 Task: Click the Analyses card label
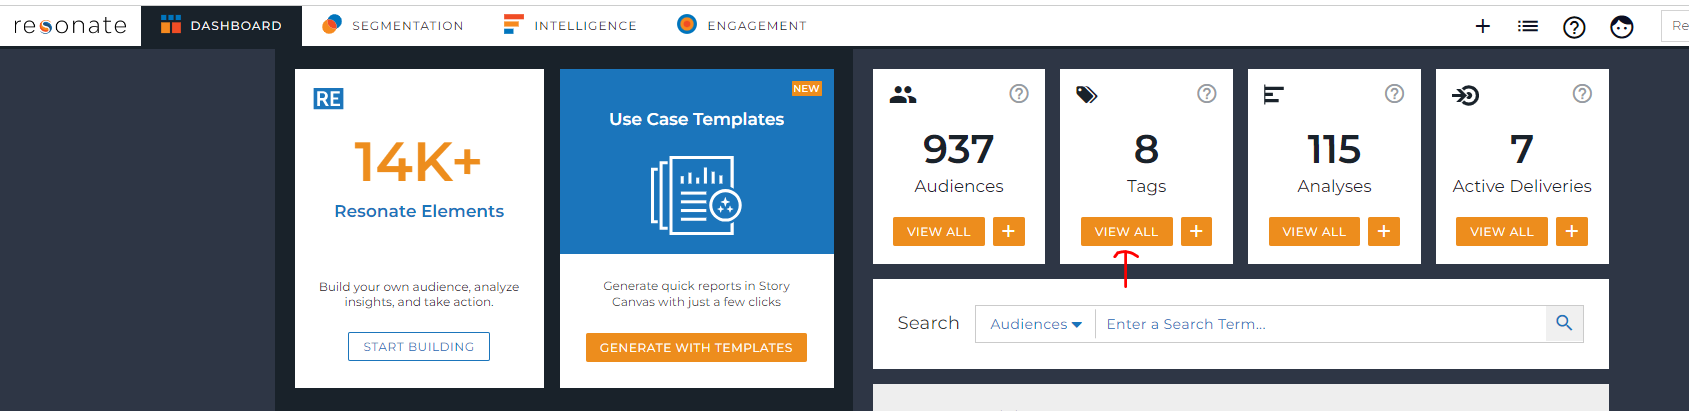[1334, 187]
